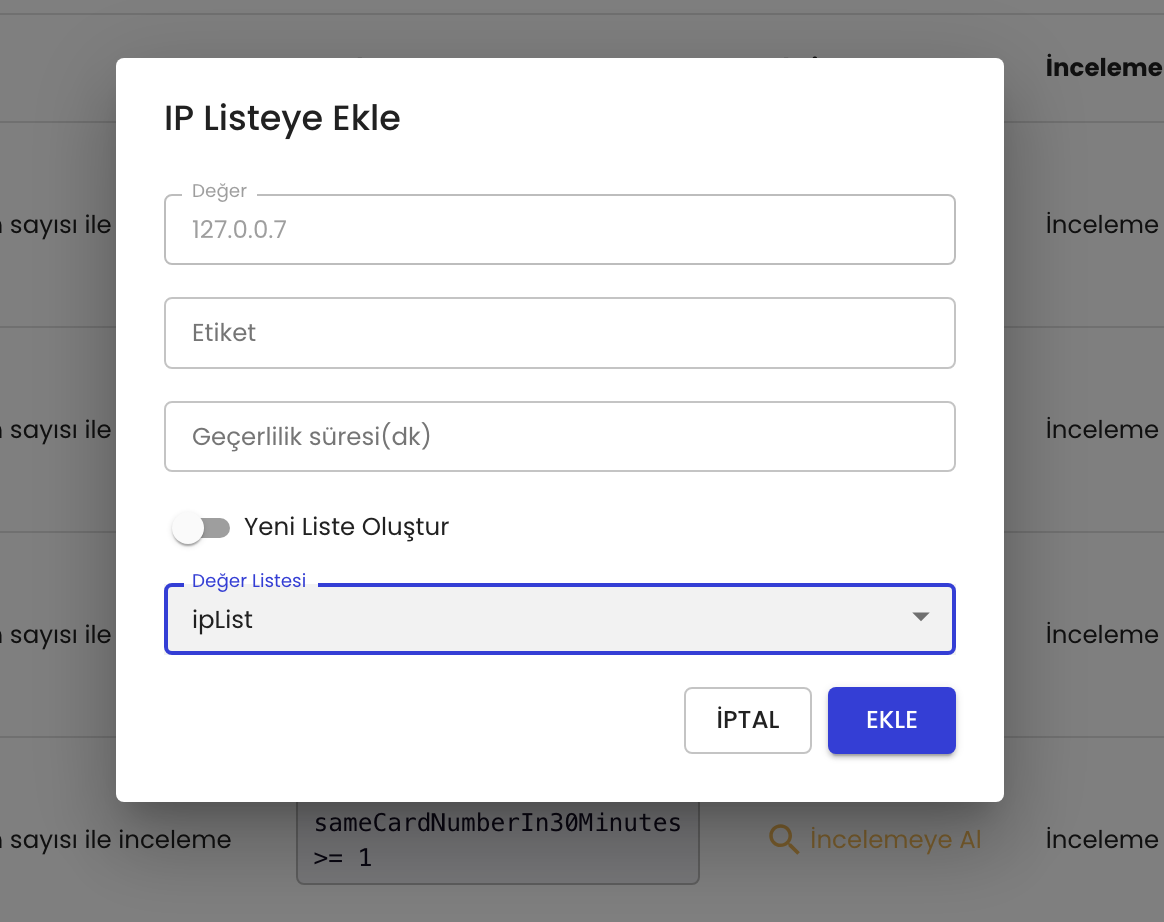The height and width of the screenshot is (922, 1164).
Task: Click the topmost İnceleme cell below the header
Action: 1101,225
